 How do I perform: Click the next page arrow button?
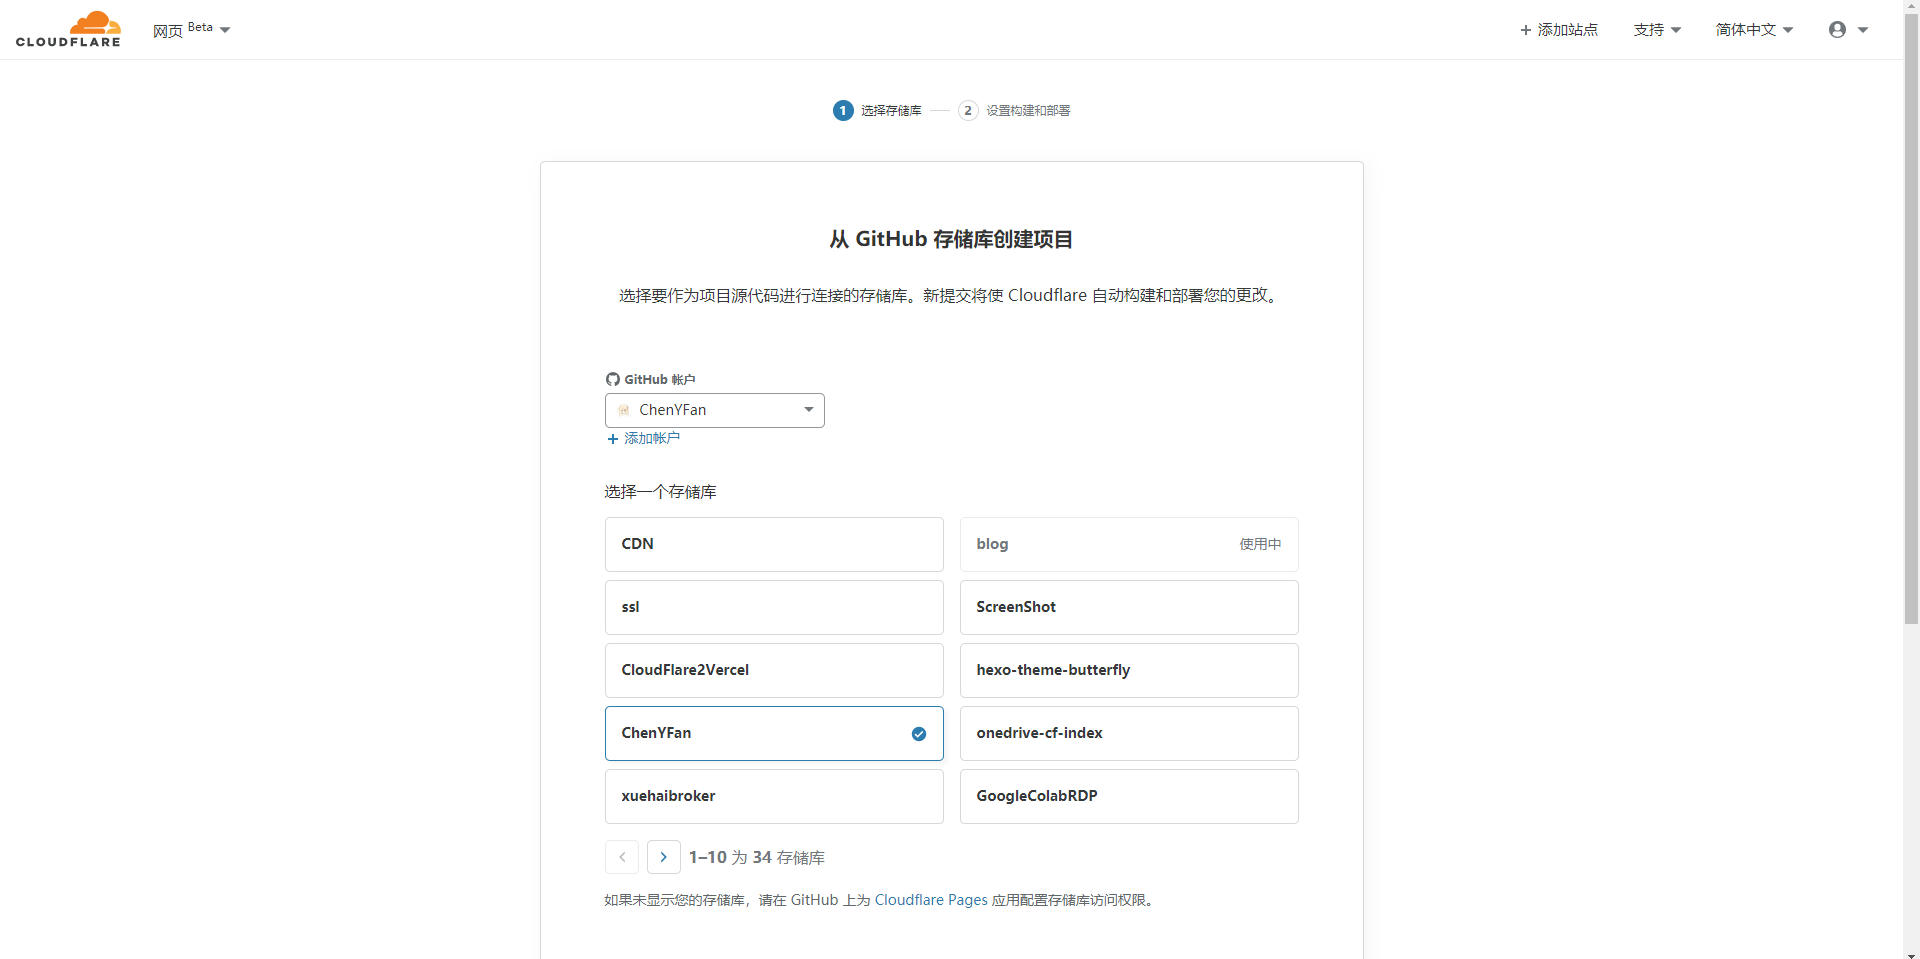pyautogui.click(x=663, y=857)
